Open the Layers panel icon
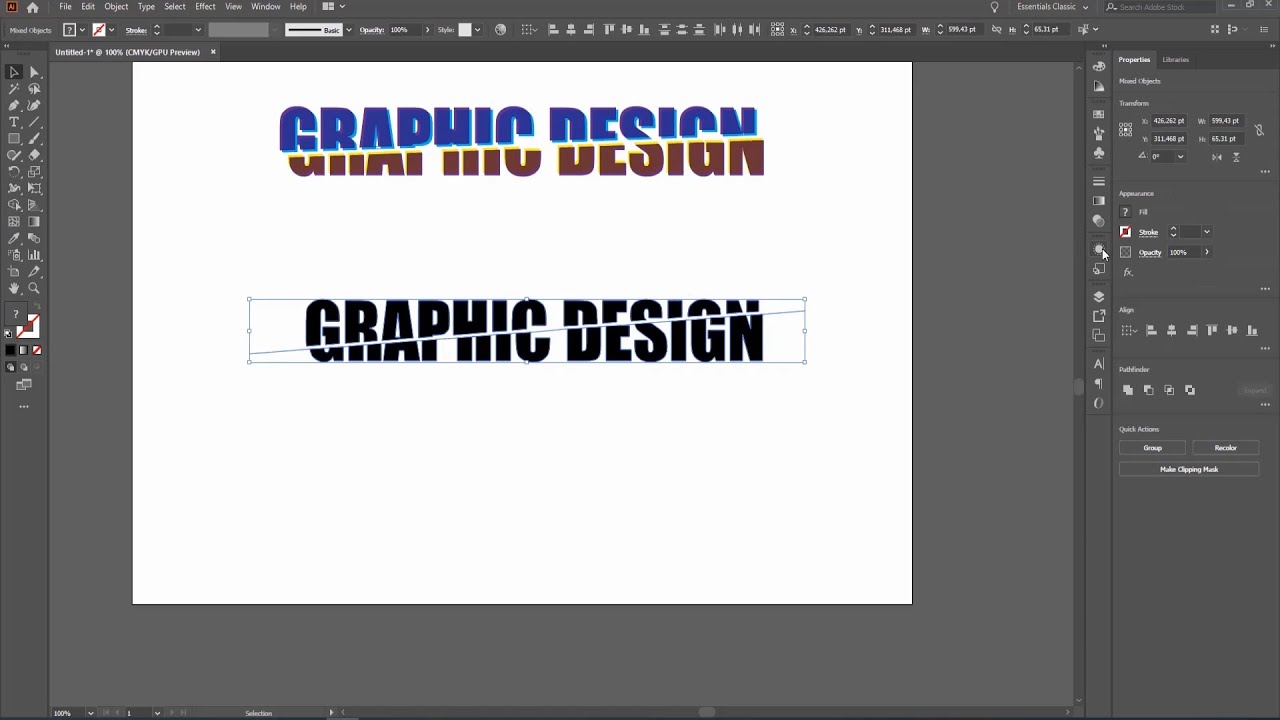This screenshot has height=720, width=1280. (x=1099, y=297)
